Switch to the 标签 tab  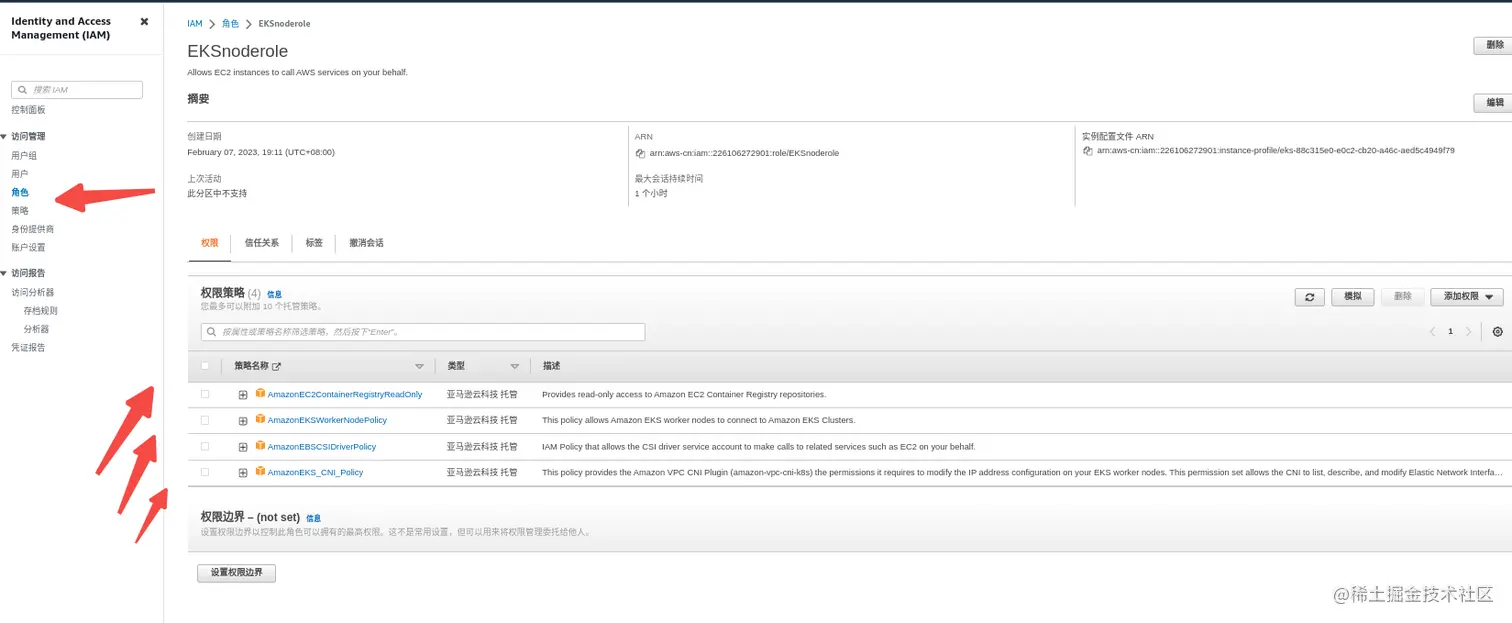point(314,243)
